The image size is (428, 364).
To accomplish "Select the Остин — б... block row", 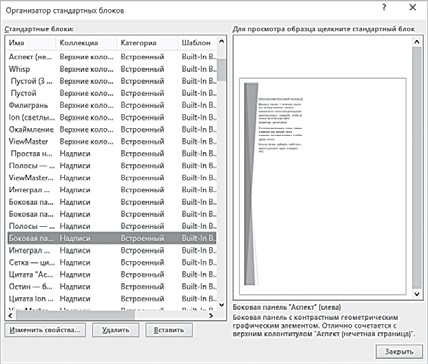I will [112, 286].
